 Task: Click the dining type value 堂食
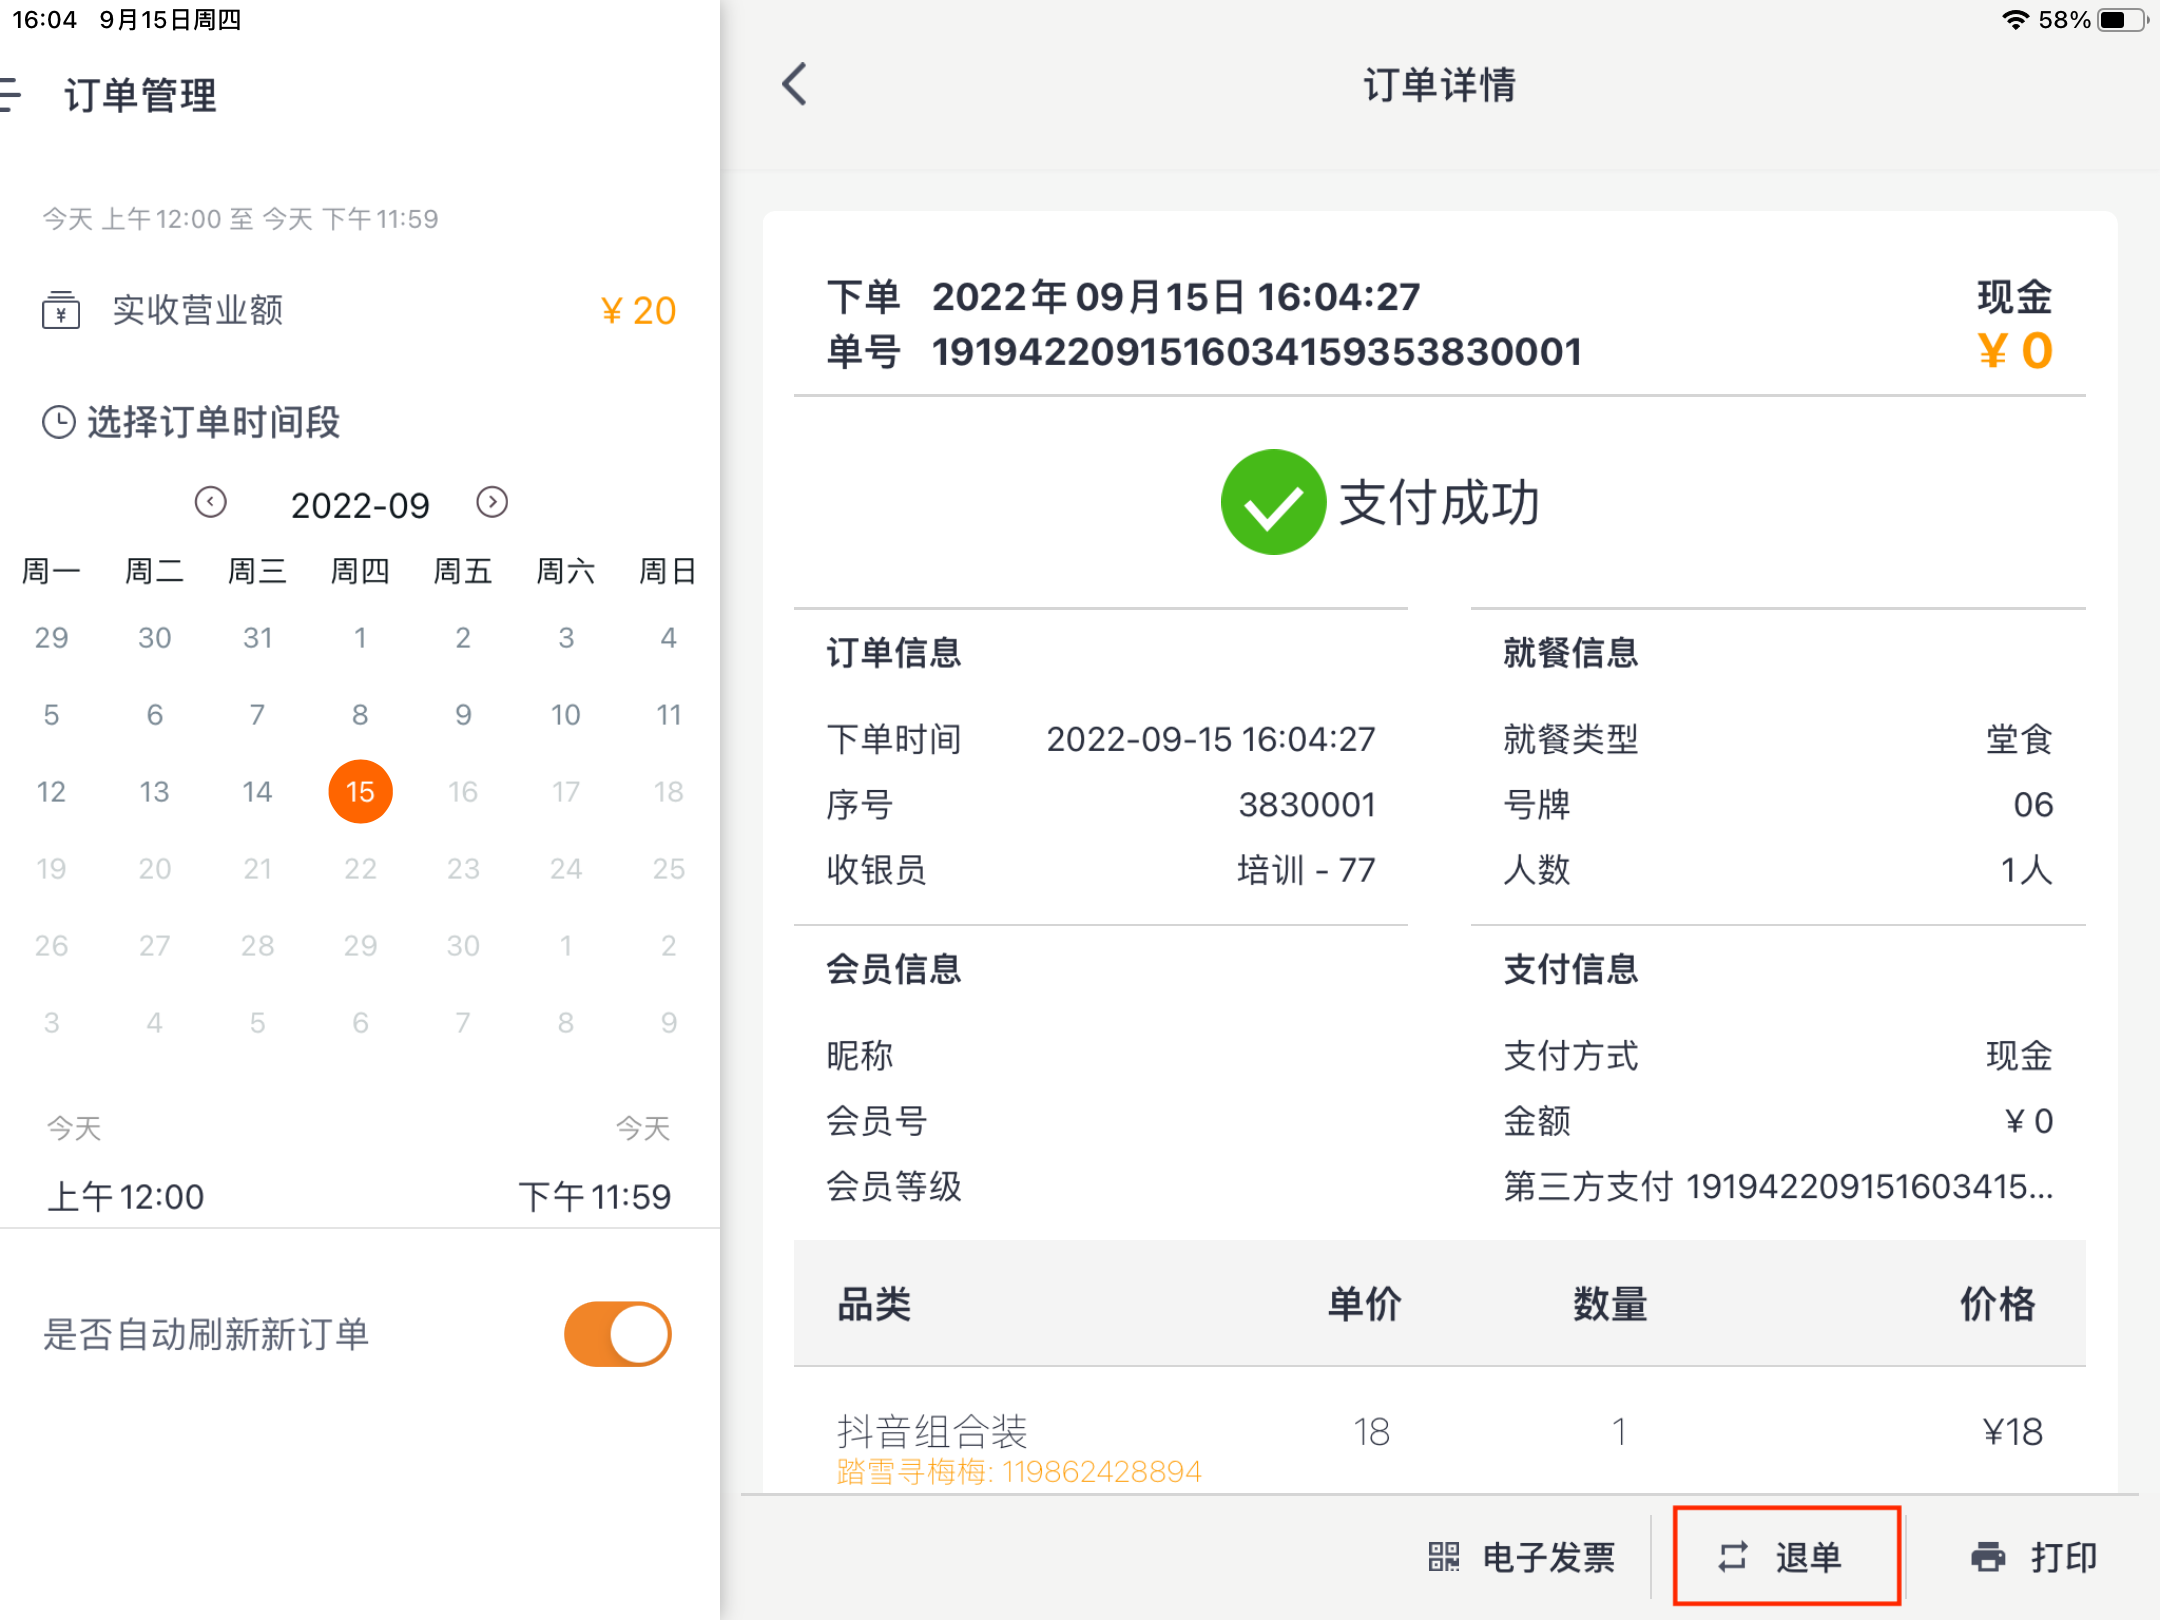click(2019, 740)
